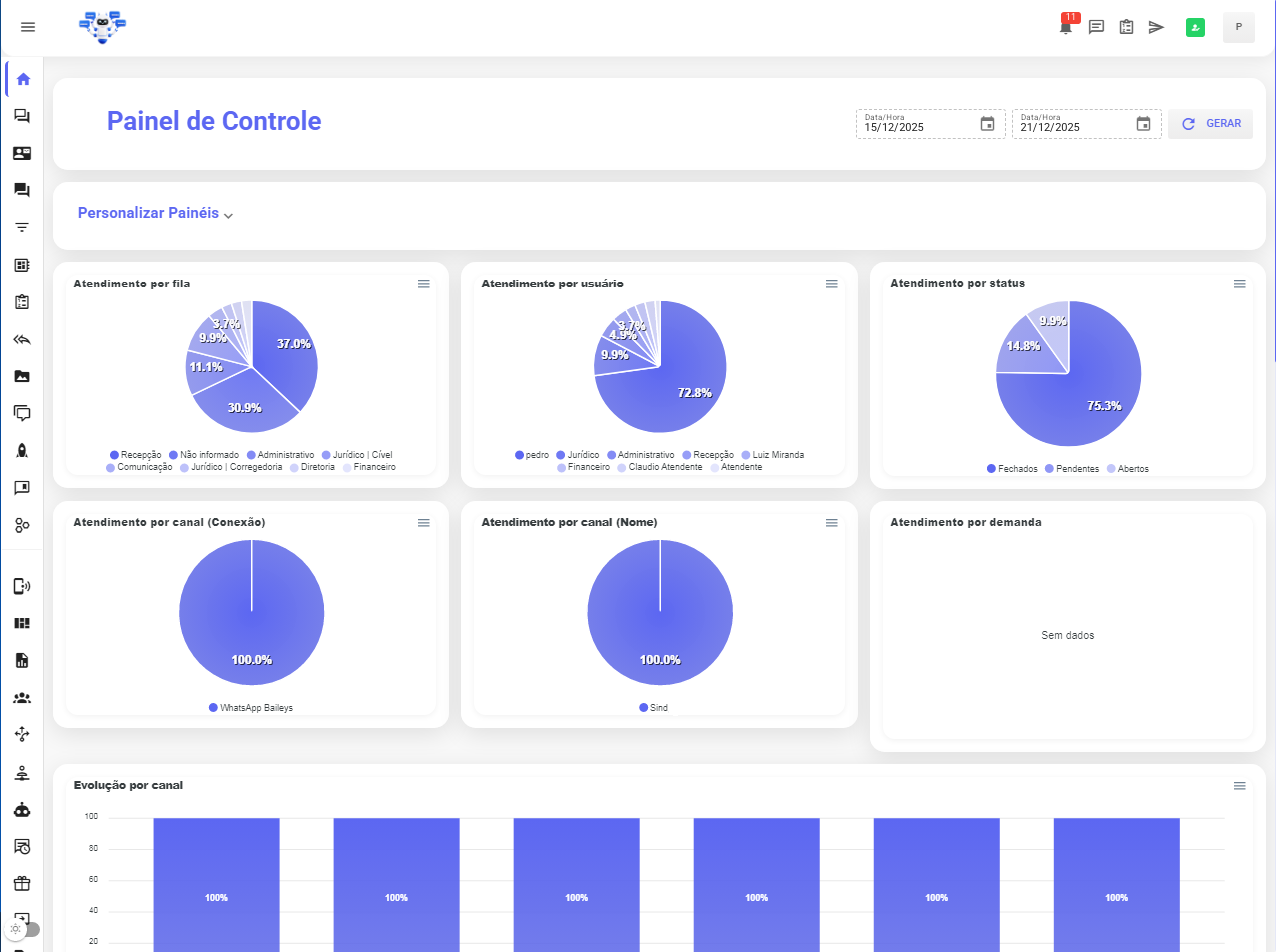
Task: Click the folder image icon in sidebar
Action: [22, 376]
